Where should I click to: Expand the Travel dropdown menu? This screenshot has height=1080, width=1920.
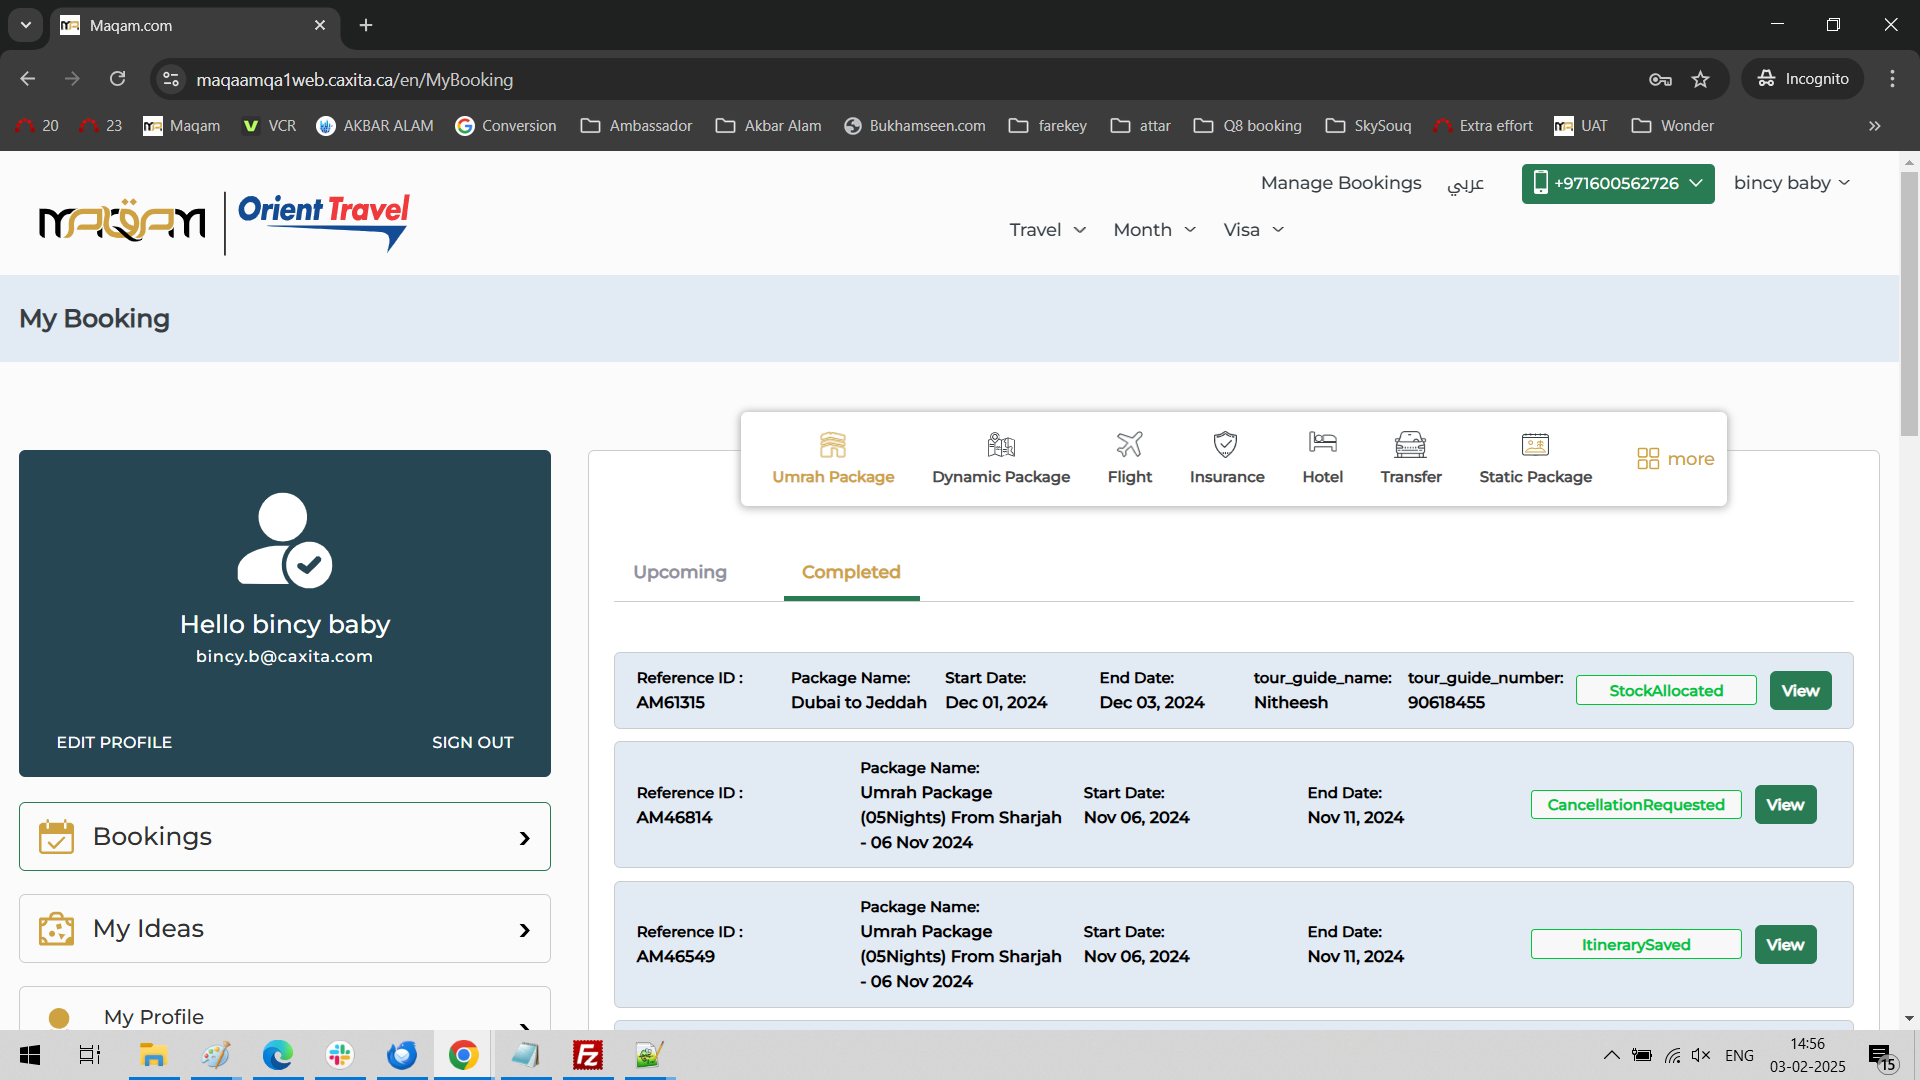click(1047, 230)
